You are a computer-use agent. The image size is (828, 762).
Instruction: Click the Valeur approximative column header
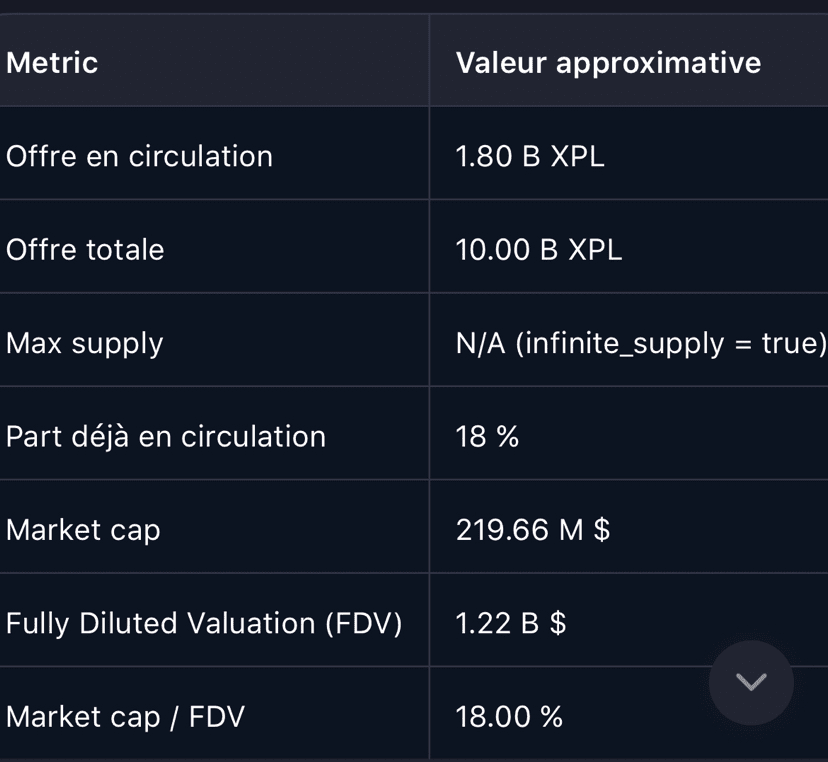tap(608, 63)
